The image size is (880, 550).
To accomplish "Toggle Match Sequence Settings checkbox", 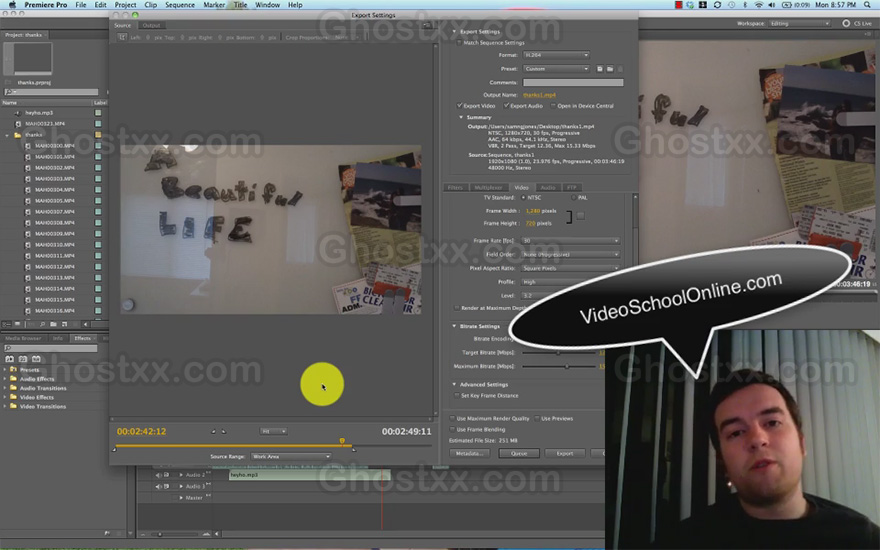I will (x=459, y=43).
